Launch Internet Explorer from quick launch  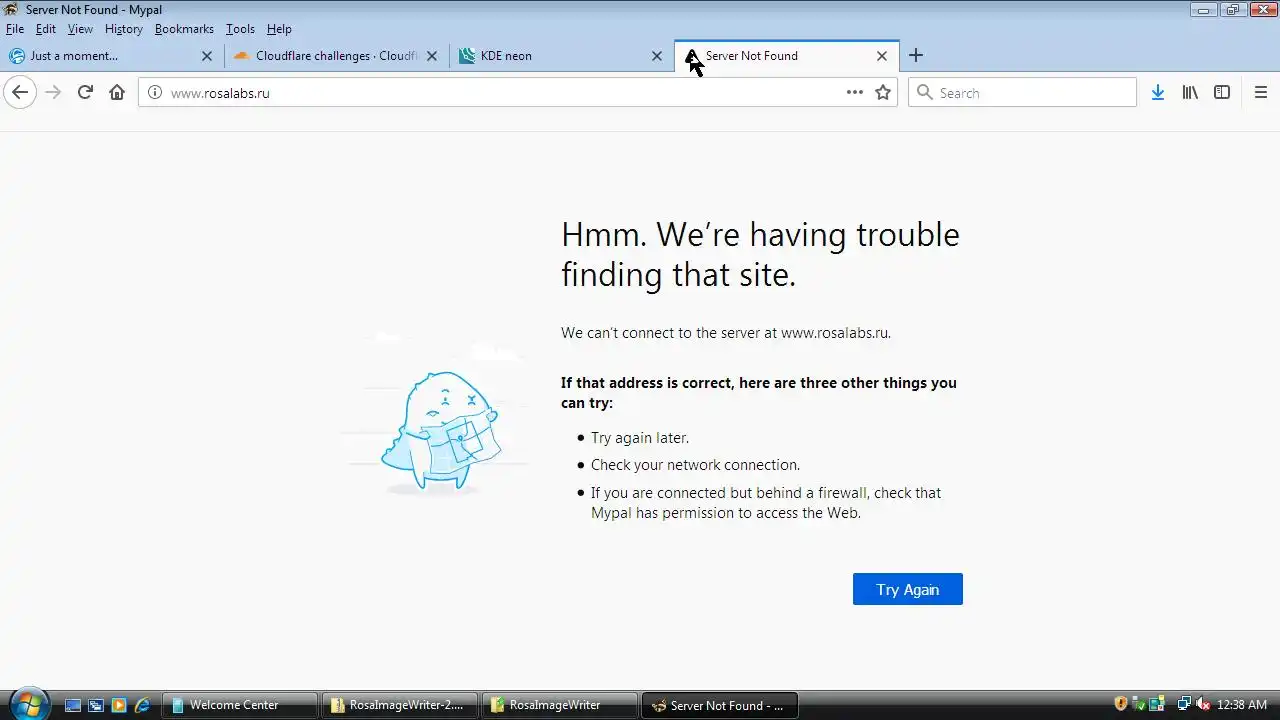coord(142,705)
